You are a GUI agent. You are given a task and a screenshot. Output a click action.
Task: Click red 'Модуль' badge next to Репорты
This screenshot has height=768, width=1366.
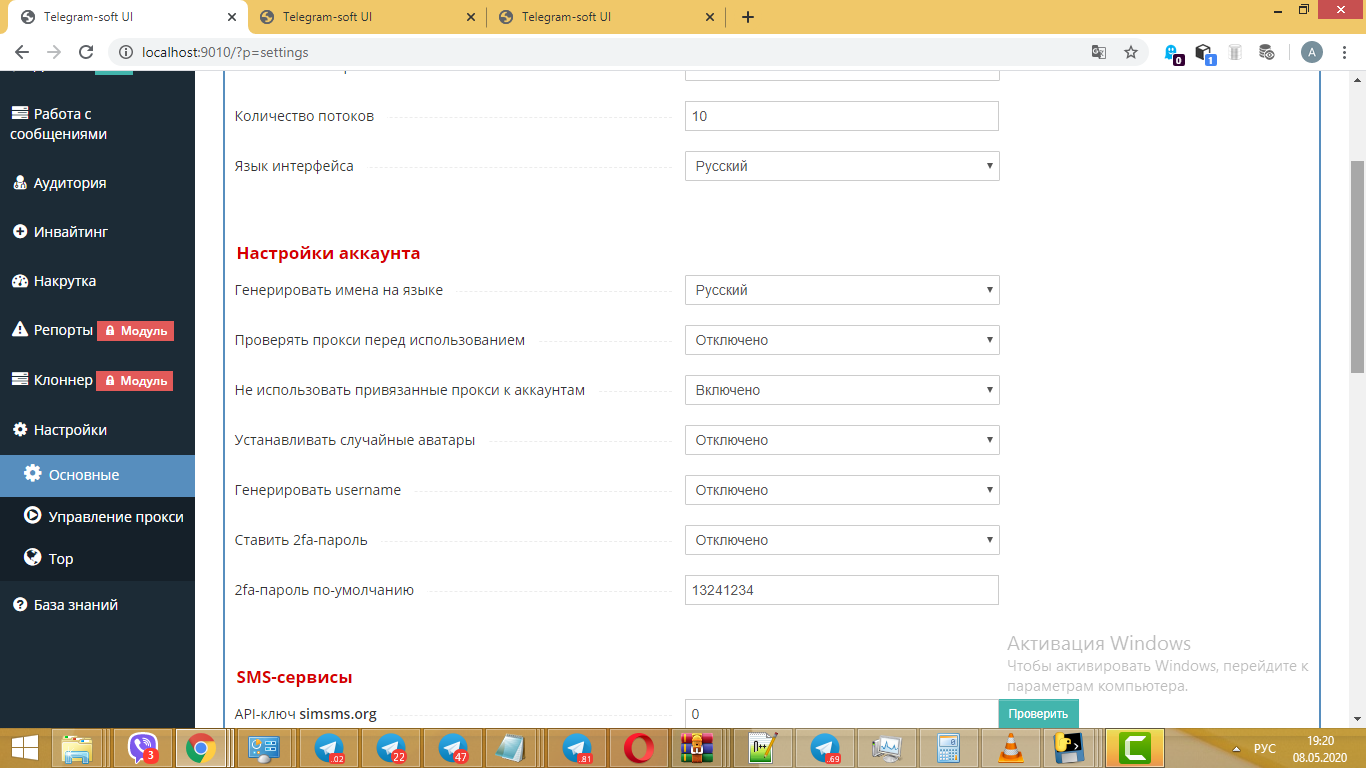pos(135,331)
